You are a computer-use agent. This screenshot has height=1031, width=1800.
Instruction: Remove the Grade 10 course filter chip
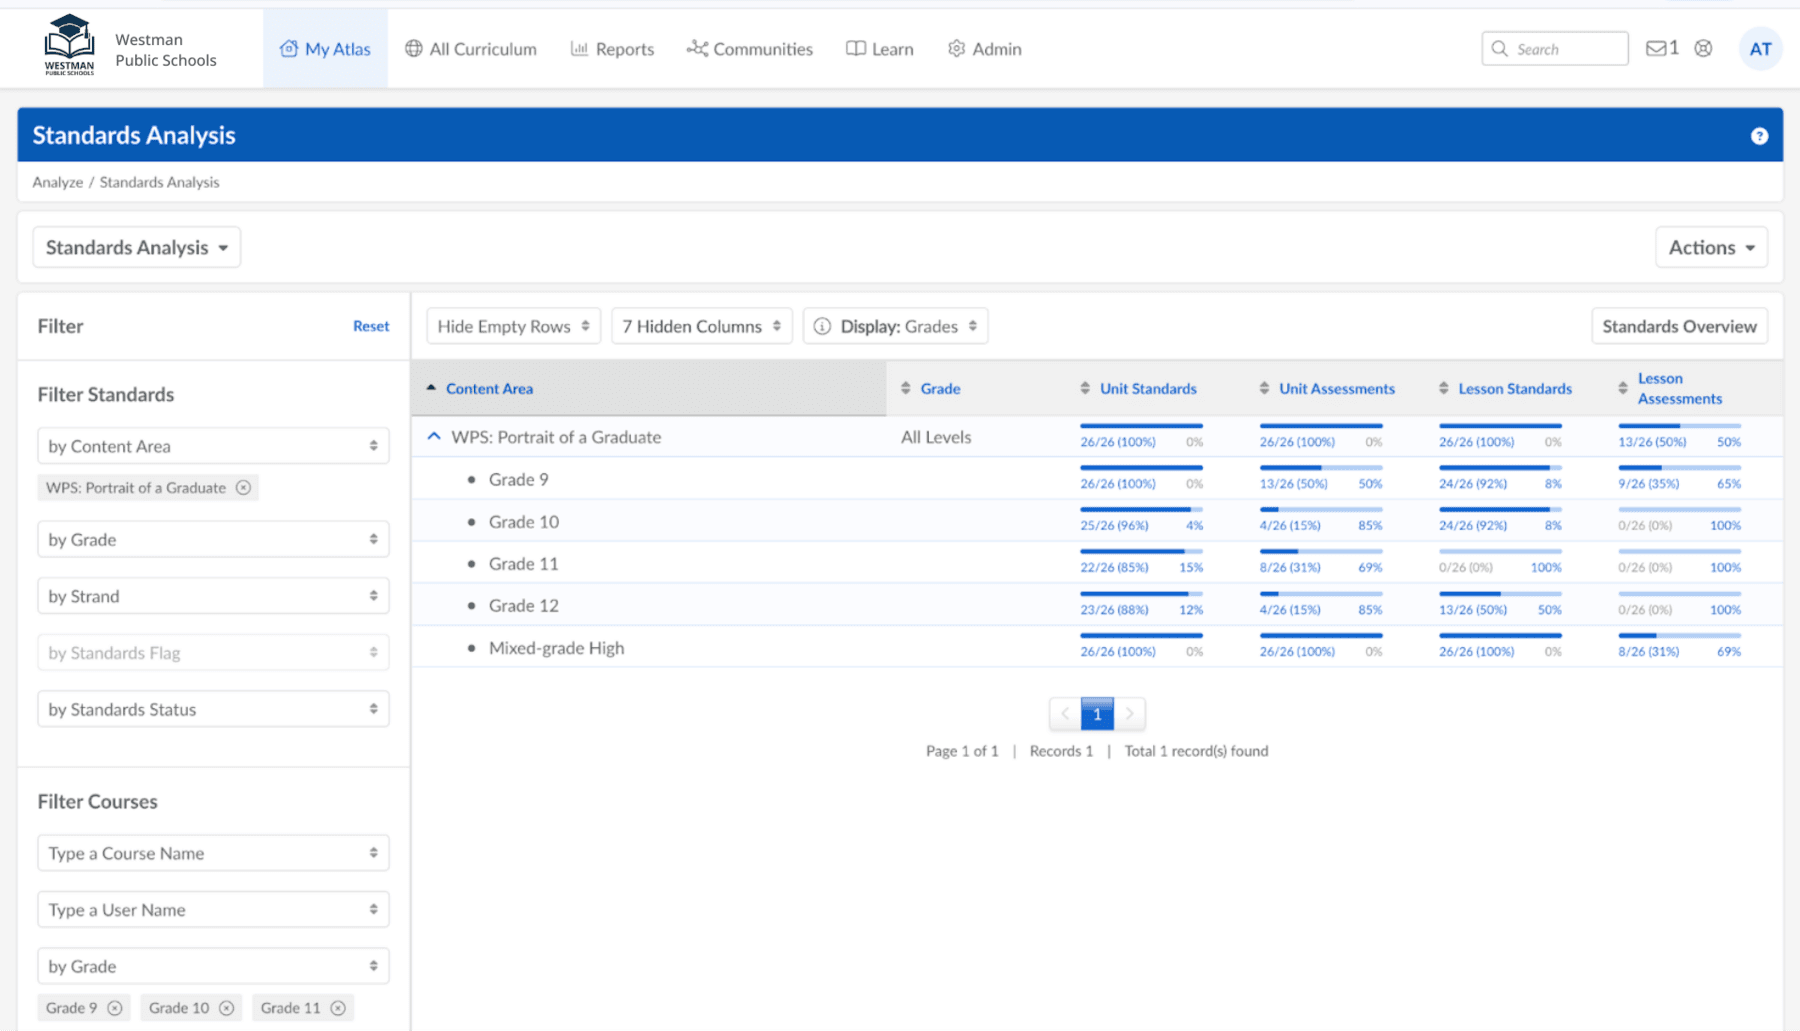click(x=227, y=1008)
